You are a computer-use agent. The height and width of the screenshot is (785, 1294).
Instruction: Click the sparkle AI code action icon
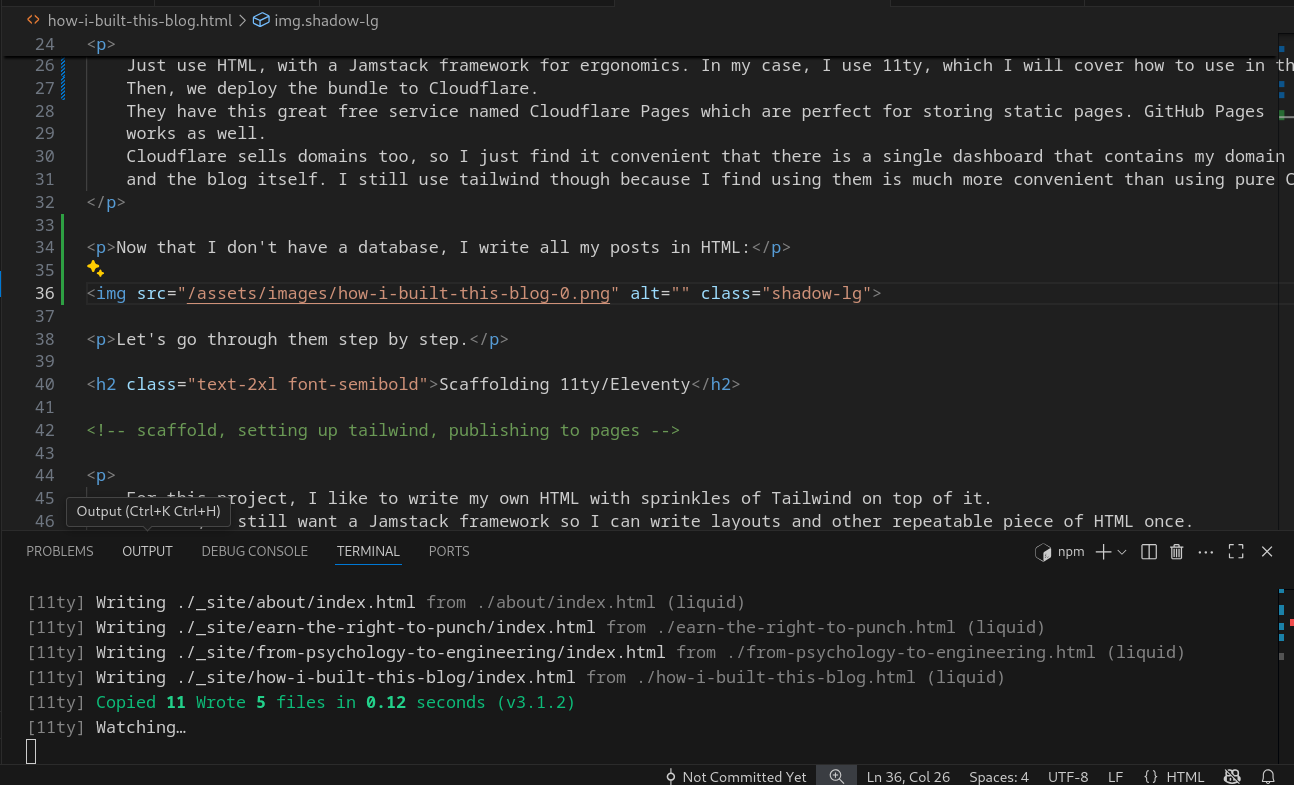(x=95, y=268)
